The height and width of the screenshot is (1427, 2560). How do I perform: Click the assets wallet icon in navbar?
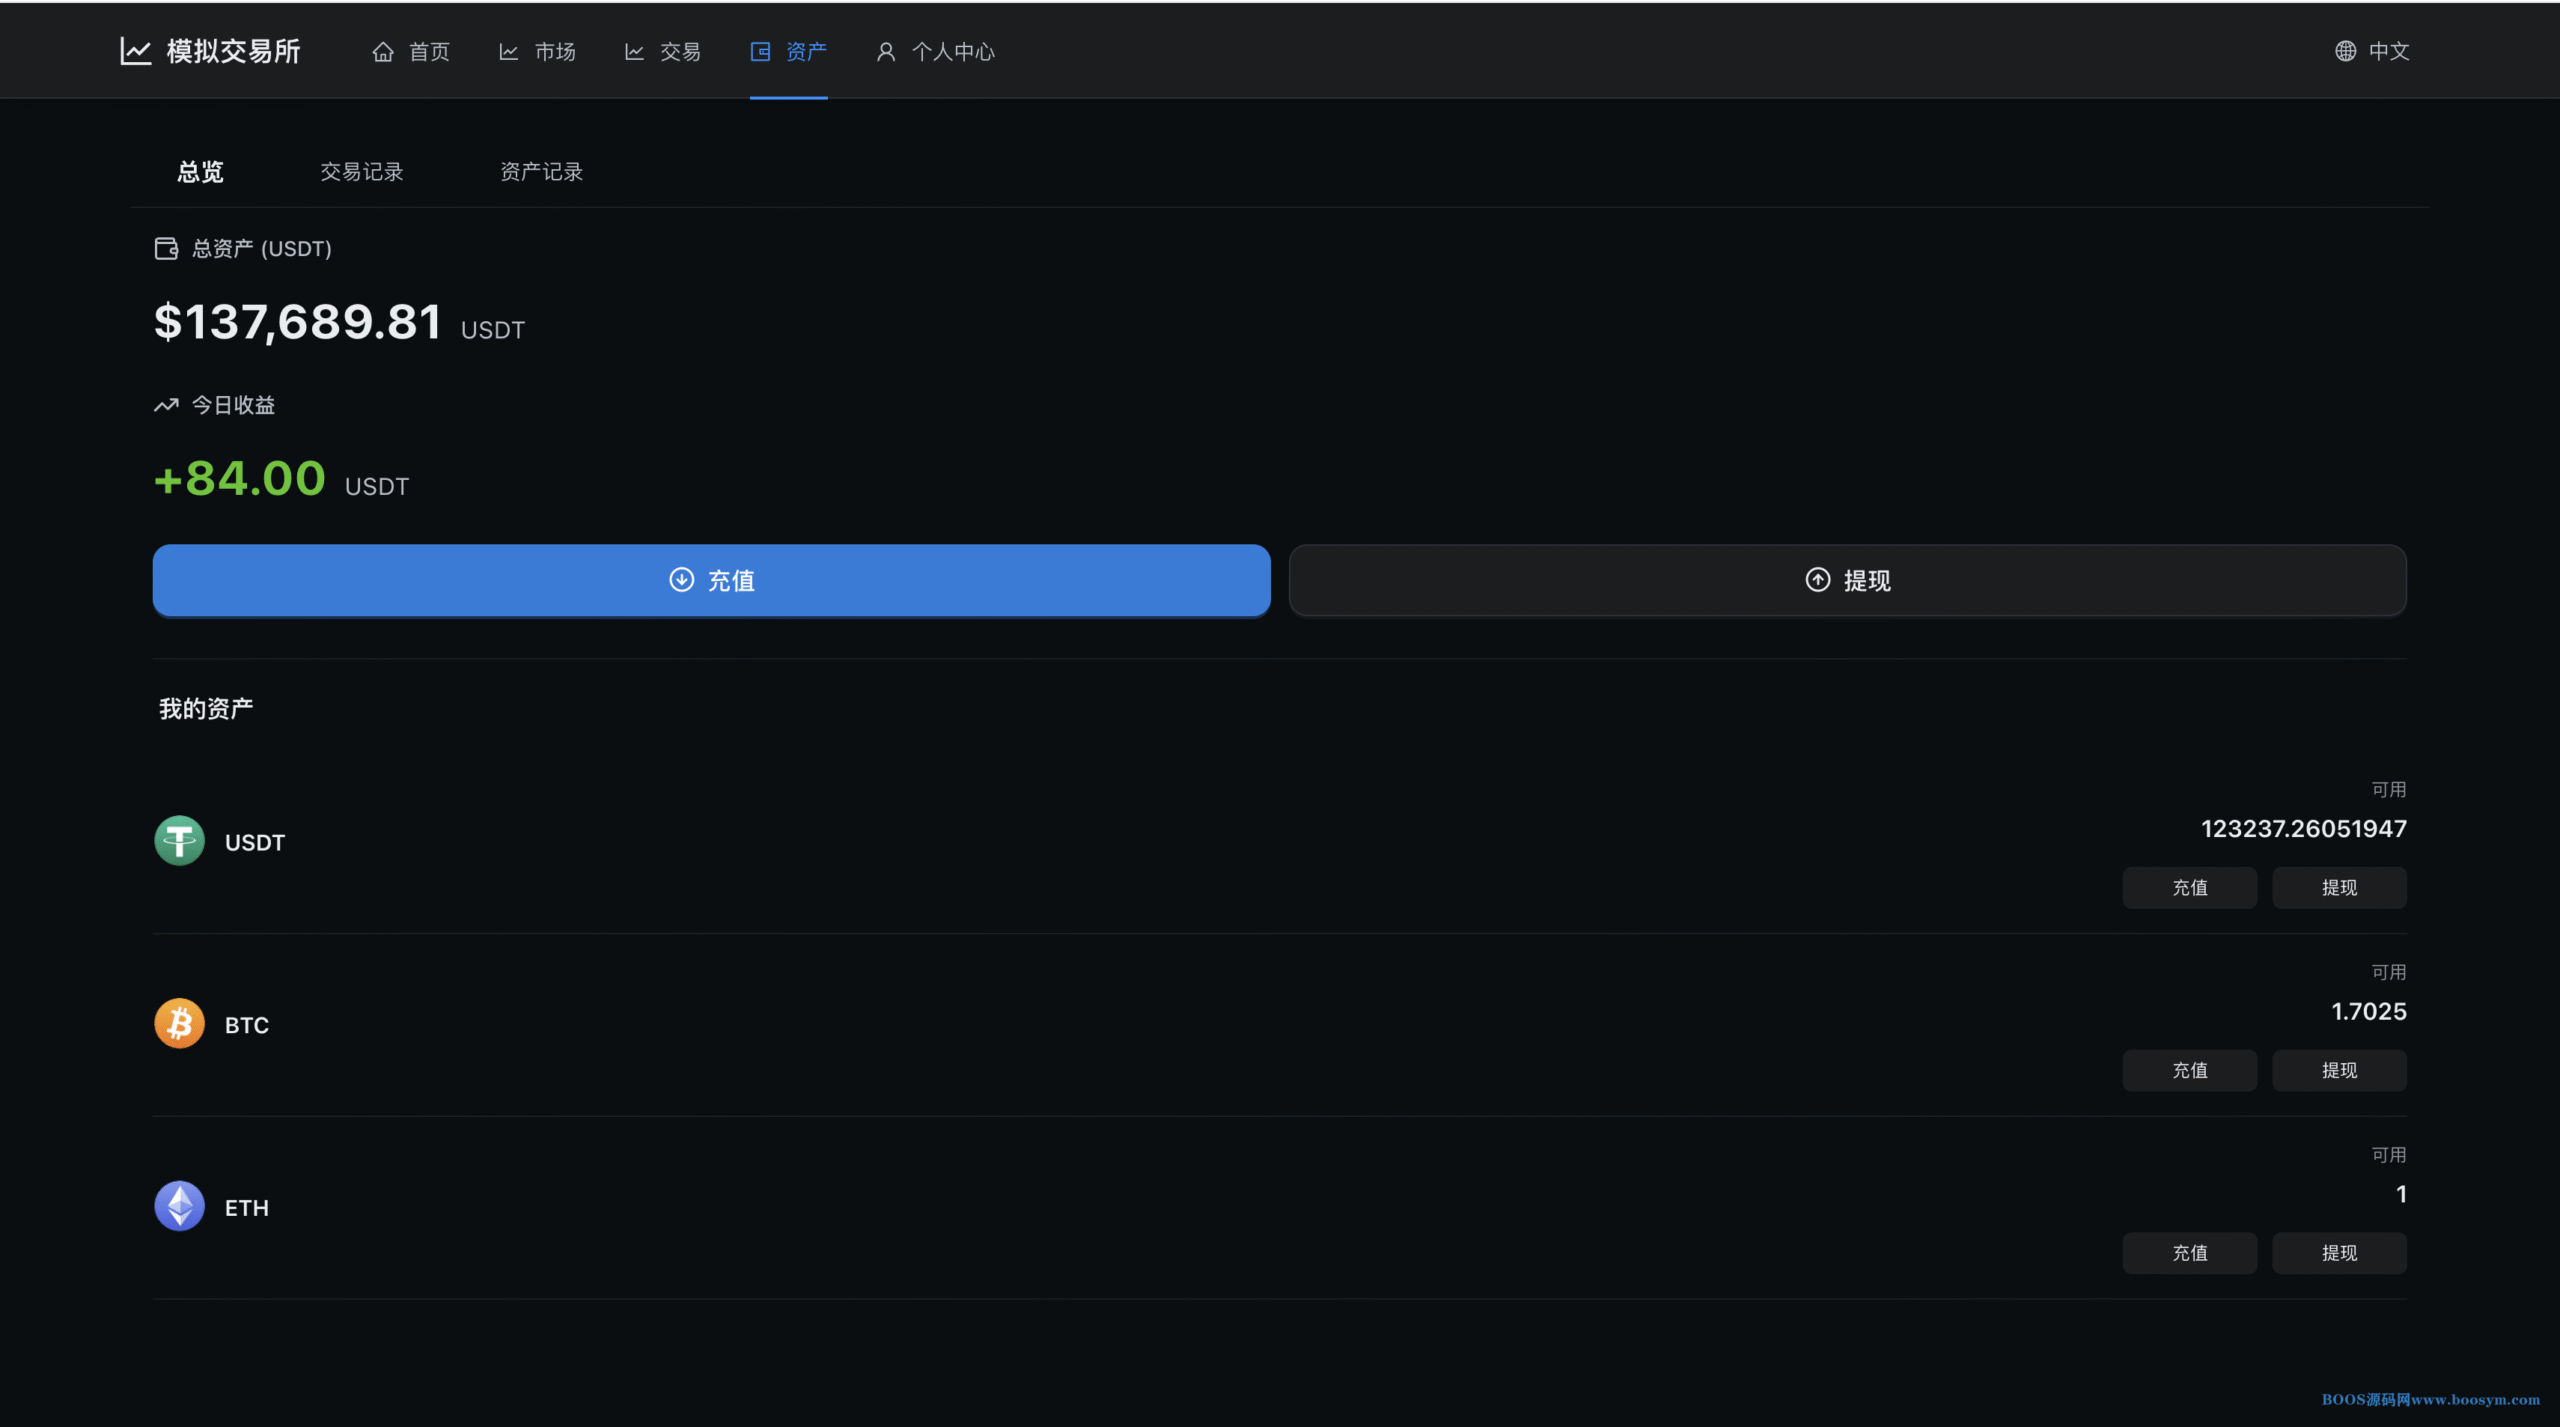760,51
